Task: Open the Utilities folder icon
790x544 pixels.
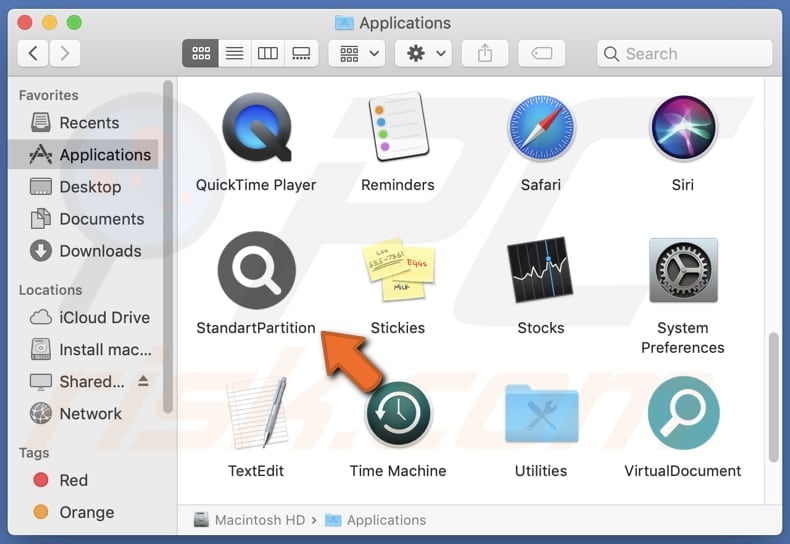Action: tap(541, 414)
